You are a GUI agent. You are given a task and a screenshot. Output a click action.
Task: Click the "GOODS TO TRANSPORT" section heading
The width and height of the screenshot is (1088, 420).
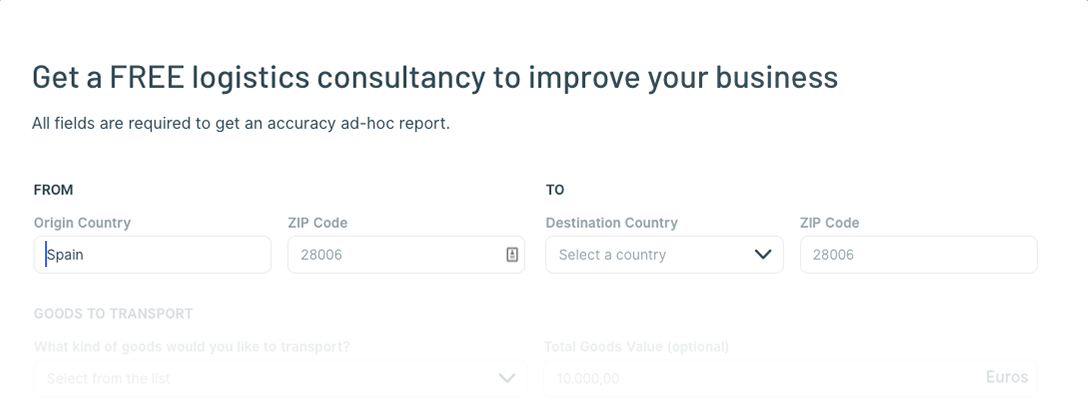point(113,314)
